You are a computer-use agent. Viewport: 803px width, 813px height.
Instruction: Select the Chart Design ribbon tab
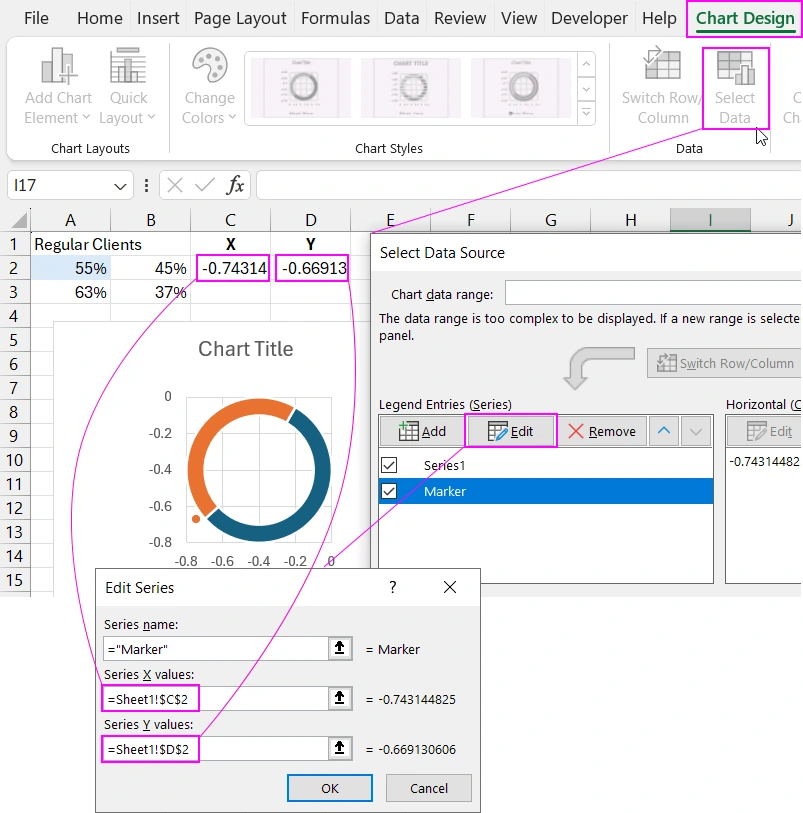pos(744,17)
